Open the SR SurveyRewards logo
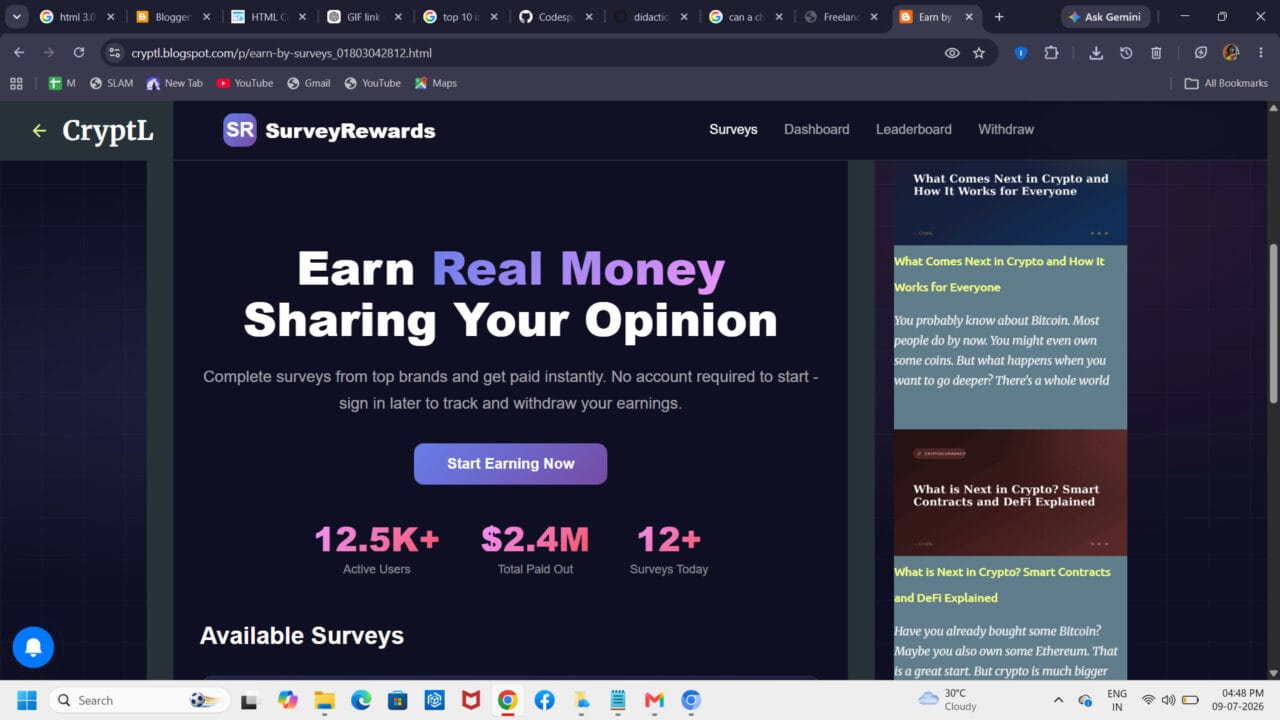Image resolution: width=1280 pixels, height=720 pixels. click(x=329, y=130)
